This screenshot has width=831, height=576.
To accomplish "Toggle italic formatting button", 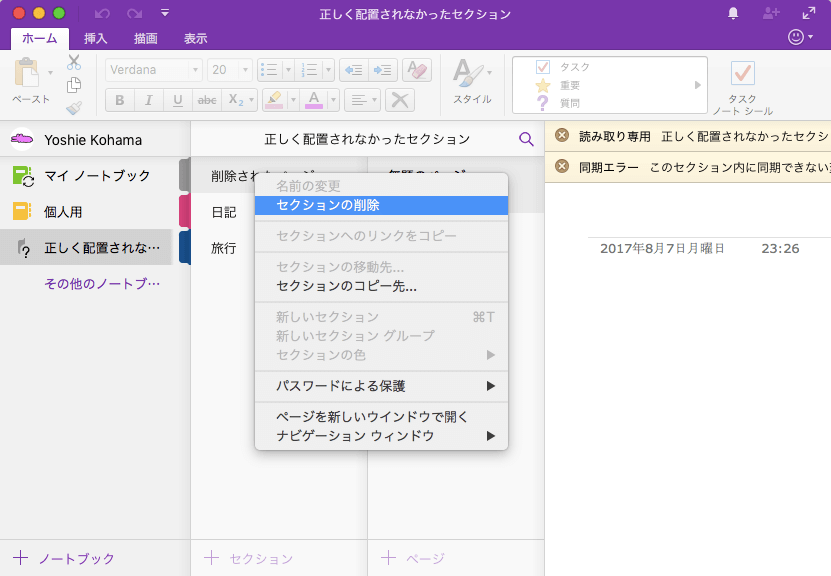I will (148, 100).
